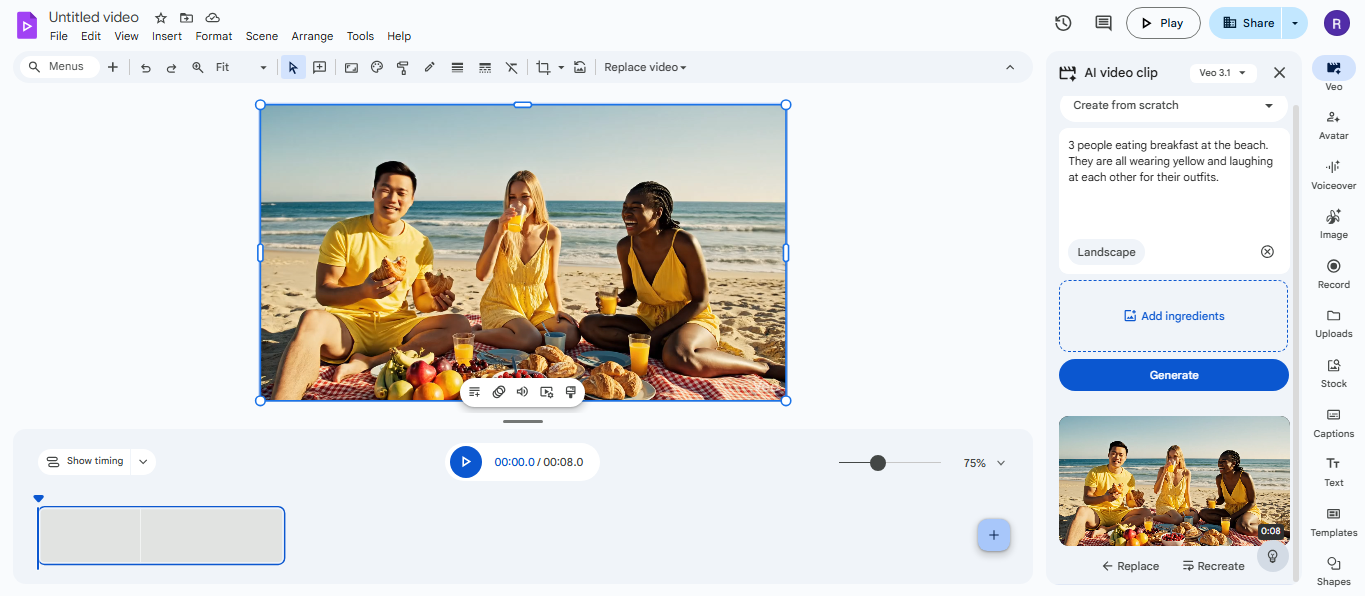Viewport: 1365px width, 596px height.
Task: Open the Arrange menu
Action: (312, 36)
